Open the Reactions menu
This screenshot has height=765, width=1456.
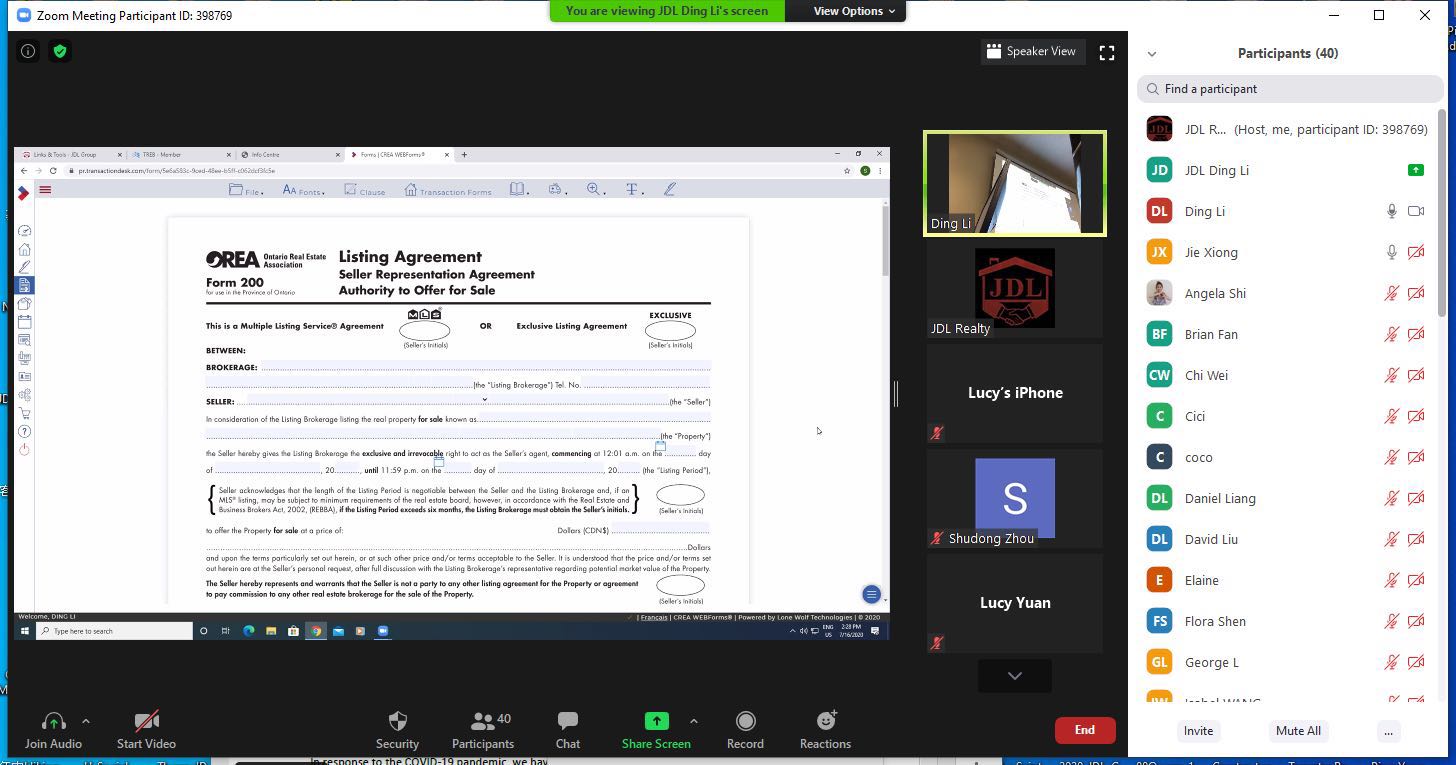(x=825, y=730)
